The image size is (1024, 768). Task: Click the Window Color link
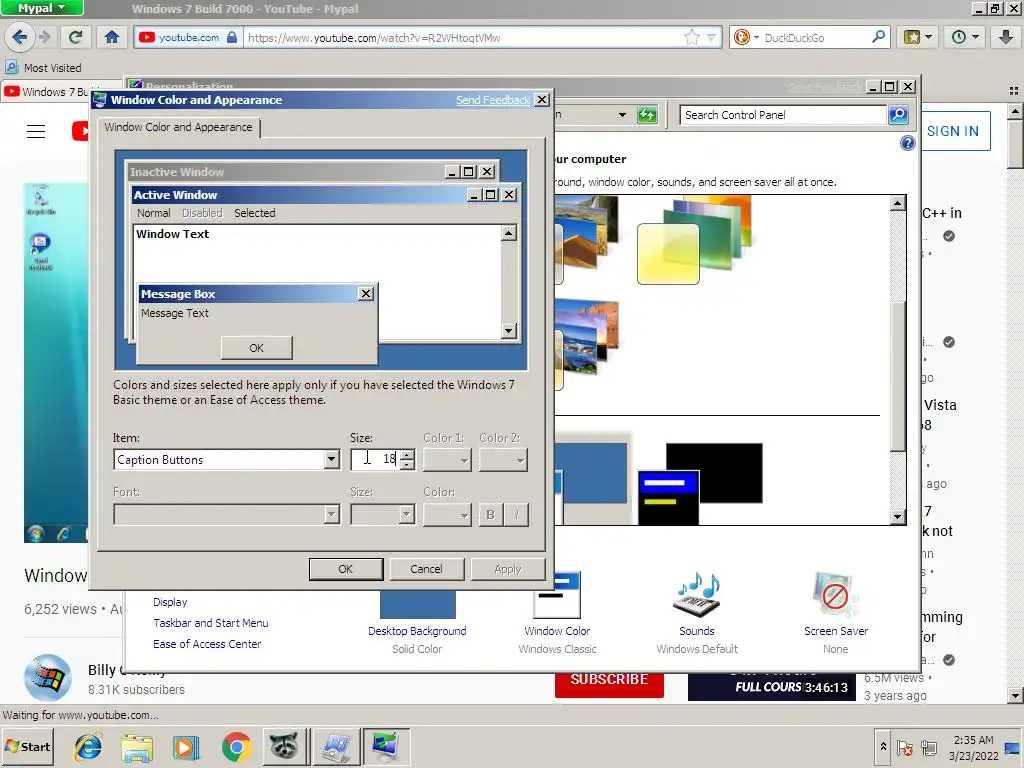pyautogui.click(x=556, y=631)
